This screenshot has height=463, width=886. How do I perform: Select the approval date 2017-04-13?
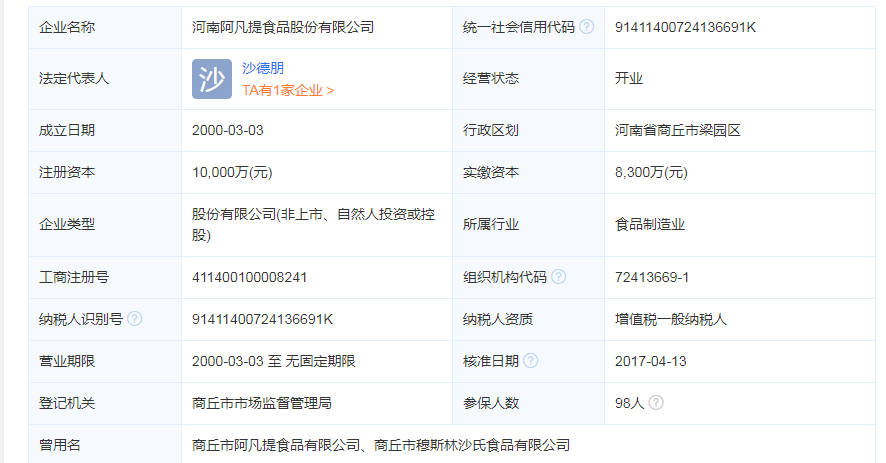(x=650, y=361)
